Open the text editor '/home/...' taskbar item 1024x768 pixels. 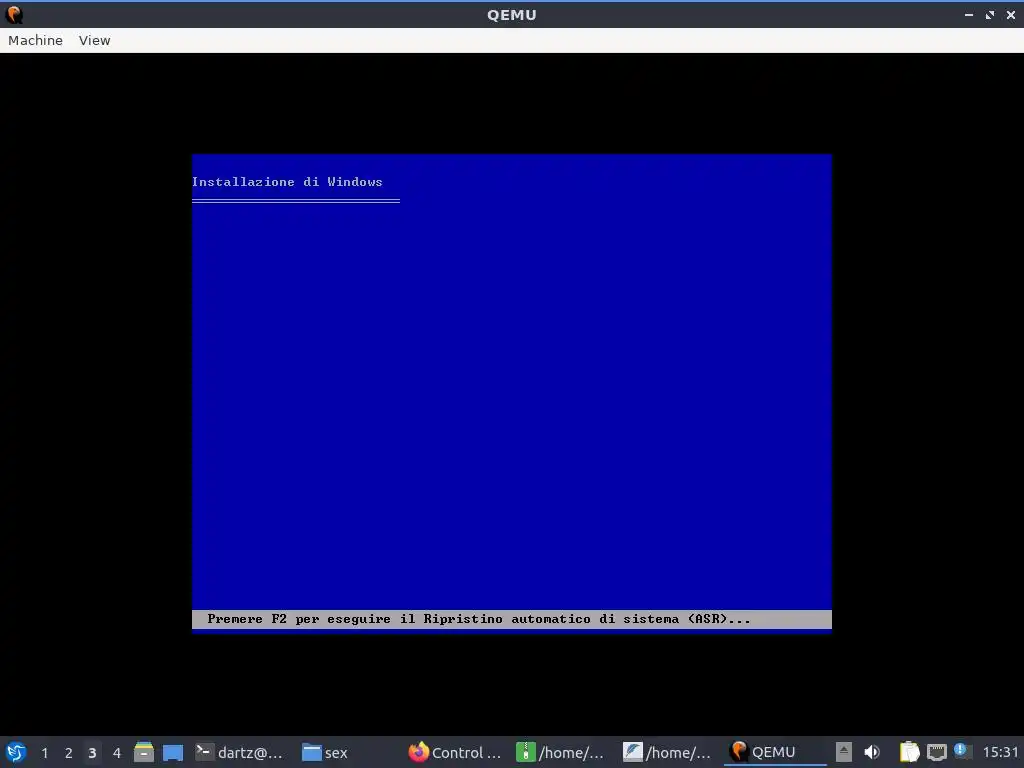(667, 752)
